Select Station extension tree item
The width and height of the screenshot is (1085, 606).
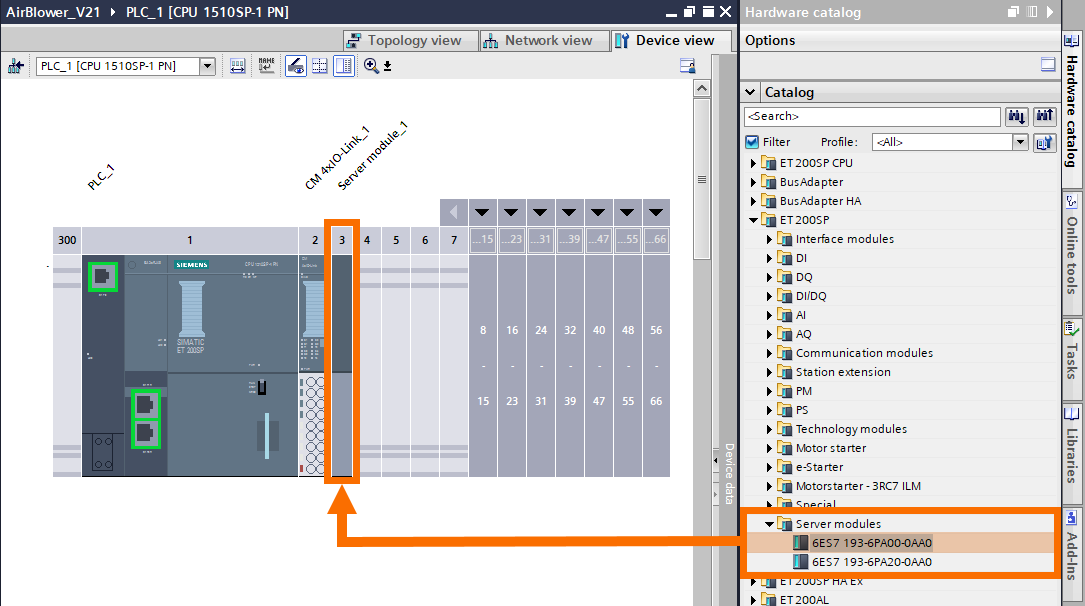point(842,372)
